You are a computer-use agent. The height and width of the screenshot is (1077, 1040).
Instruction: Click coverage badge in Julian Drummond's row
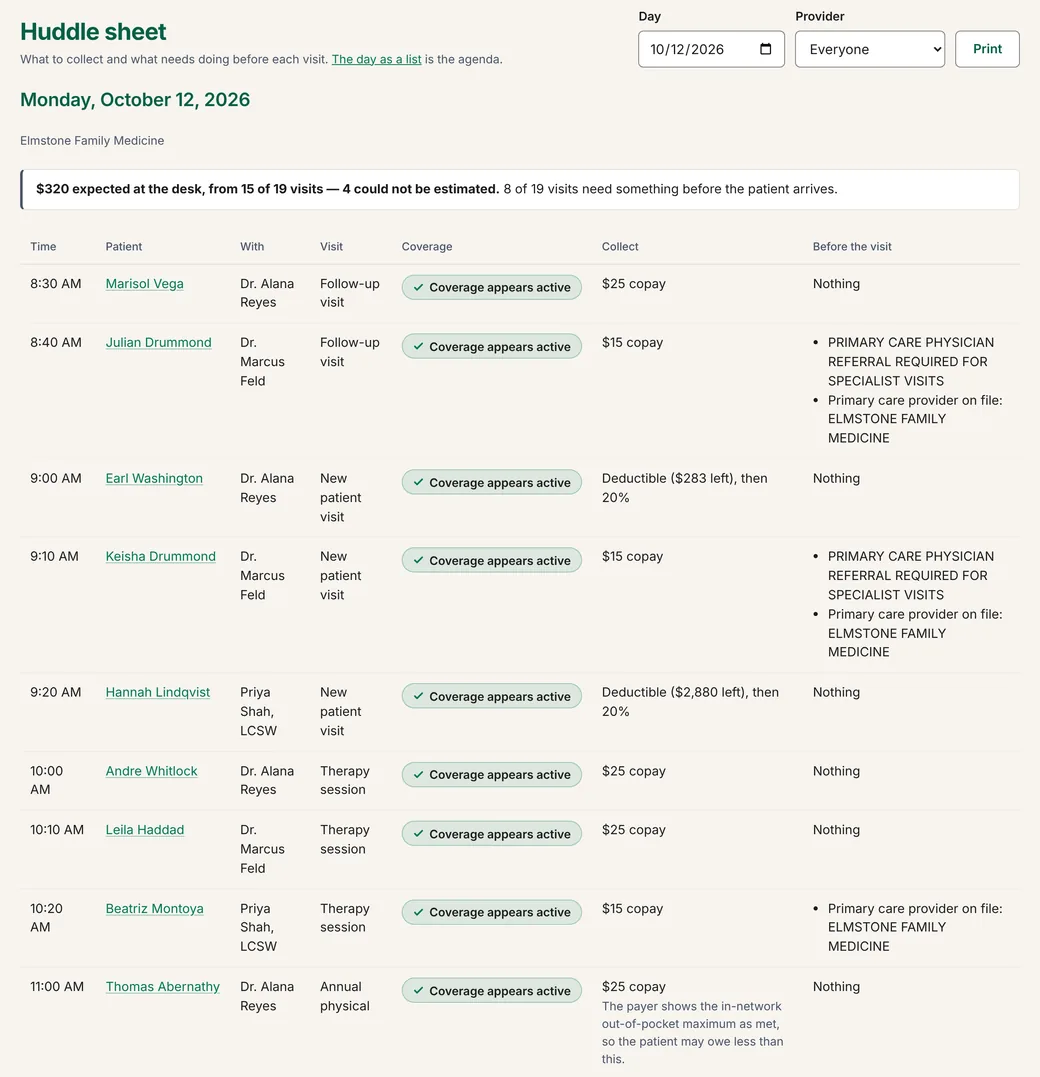pyautogui.click(x=492, y=346)
